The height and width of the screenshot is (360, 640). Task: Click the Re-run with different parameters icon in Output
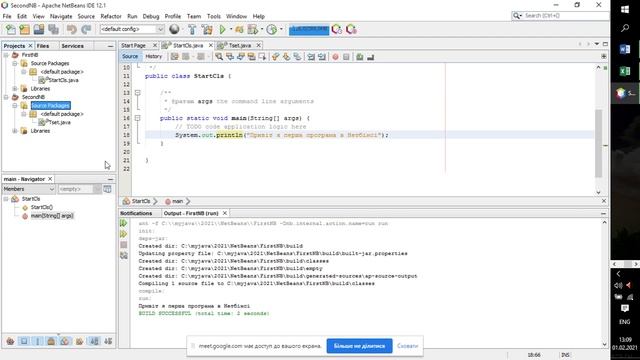[124, 234]
